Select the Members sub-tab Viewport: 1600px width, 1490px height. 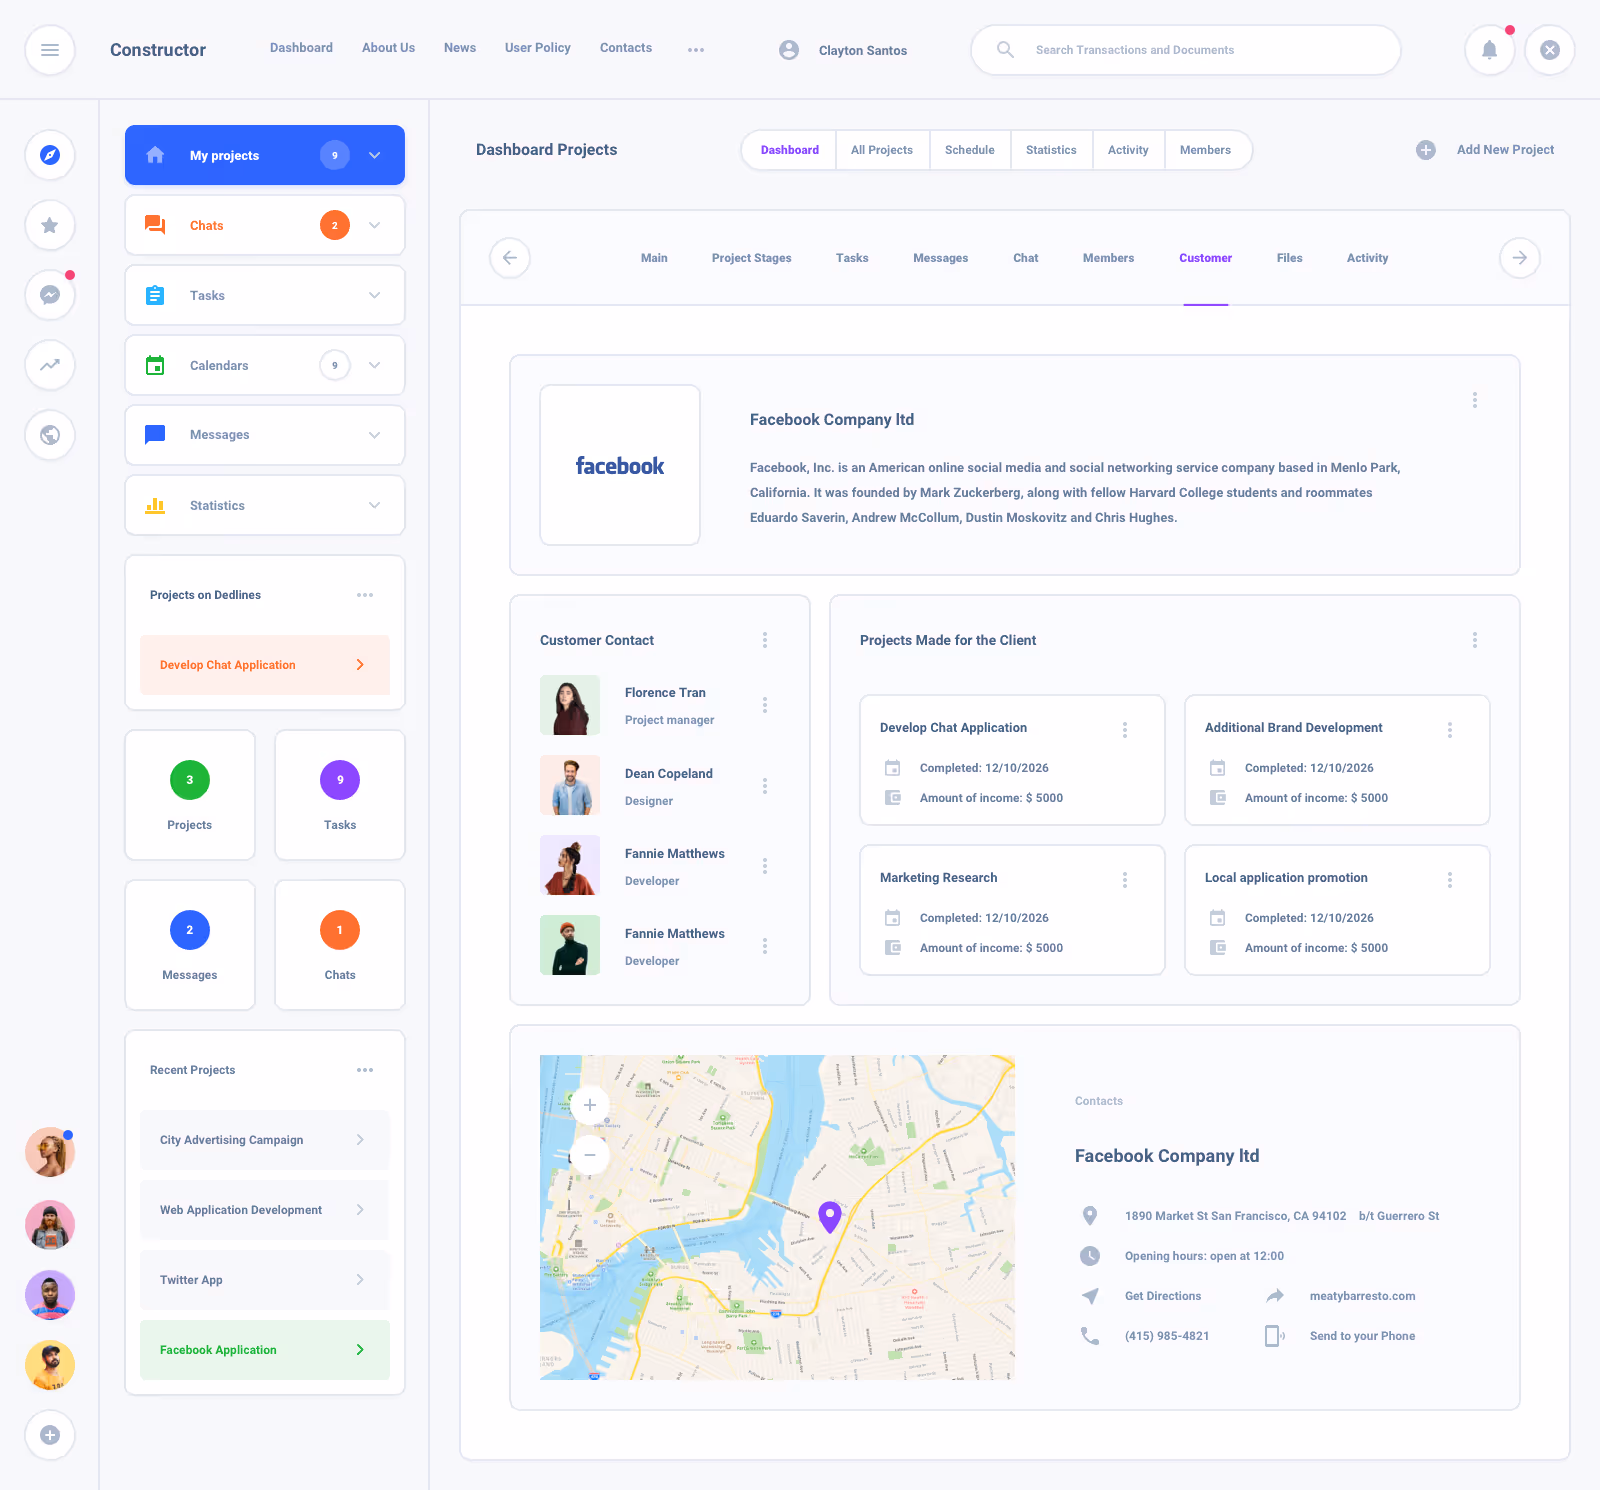[1108, 258]
